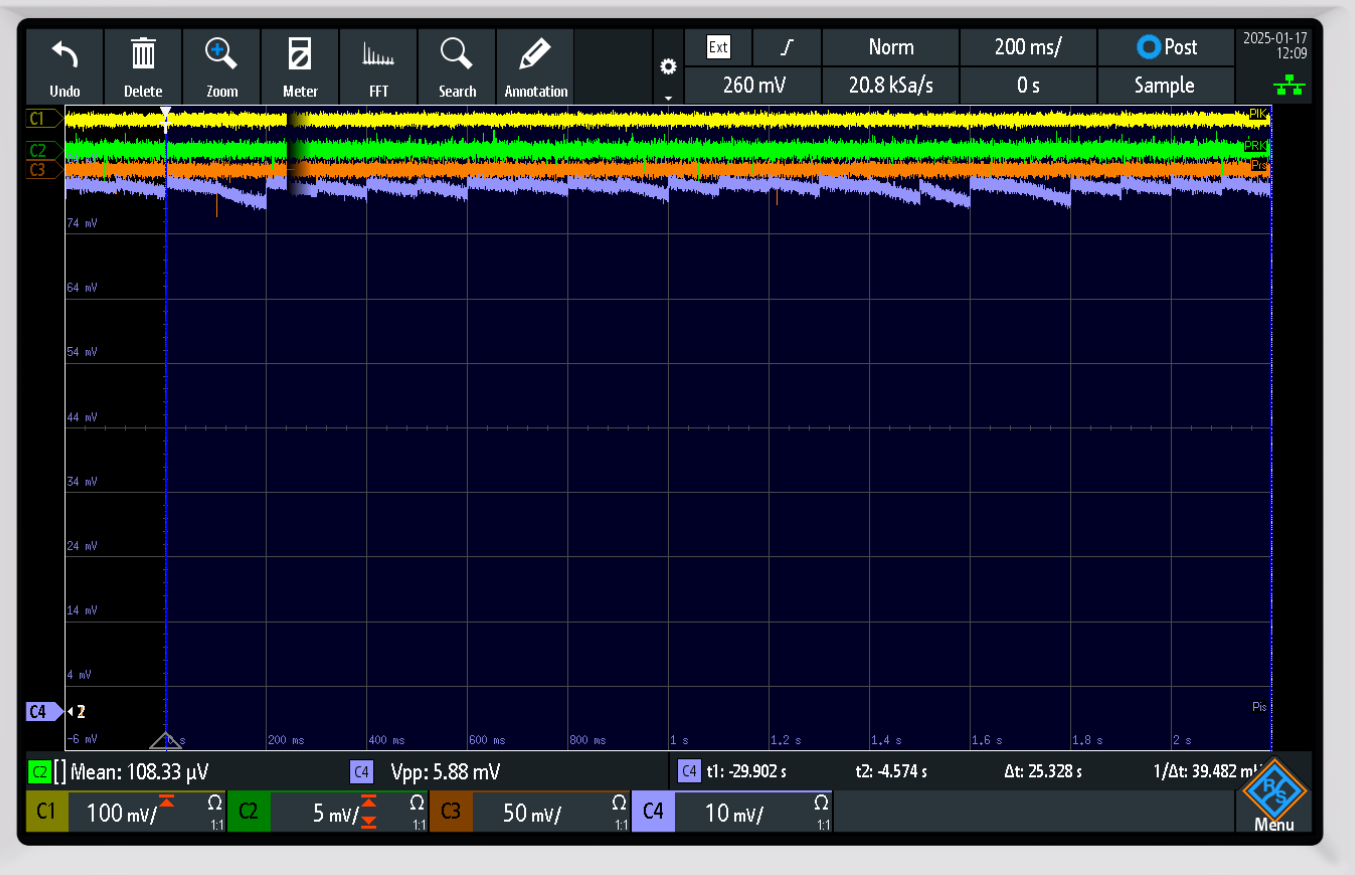
Task: Click the Delete trash can icon
Action: pos(143,55)
